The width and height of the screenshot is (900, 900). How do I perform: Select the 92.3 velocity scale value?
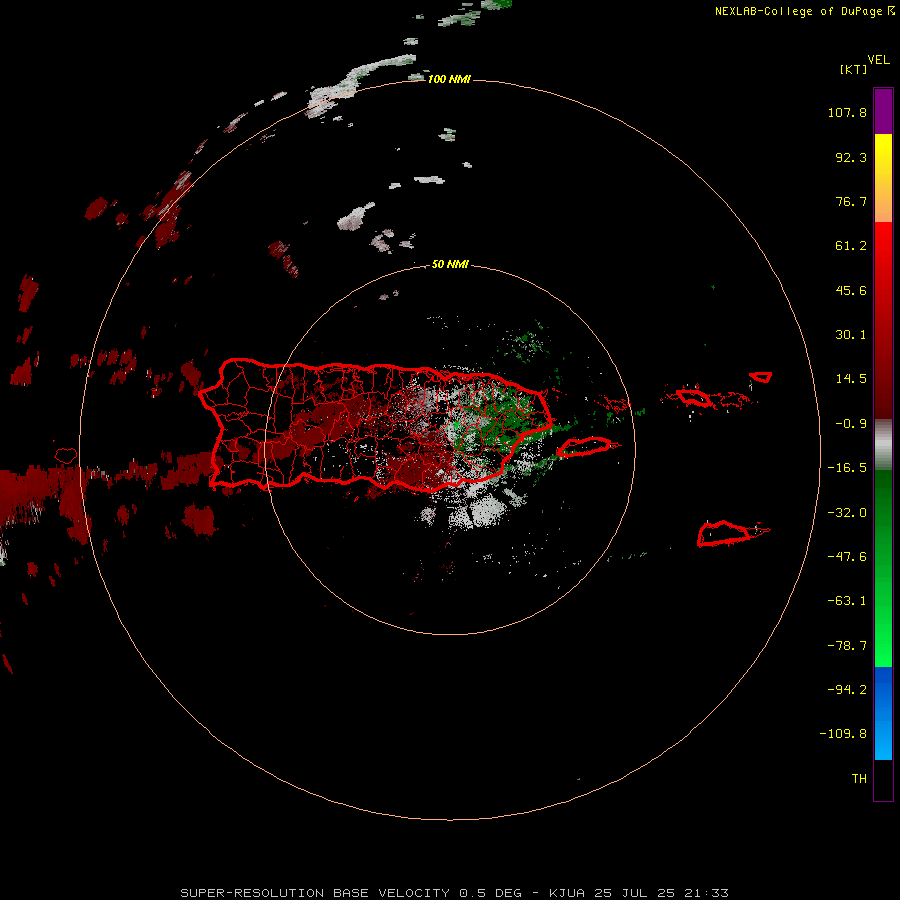(x=851, y=157)
